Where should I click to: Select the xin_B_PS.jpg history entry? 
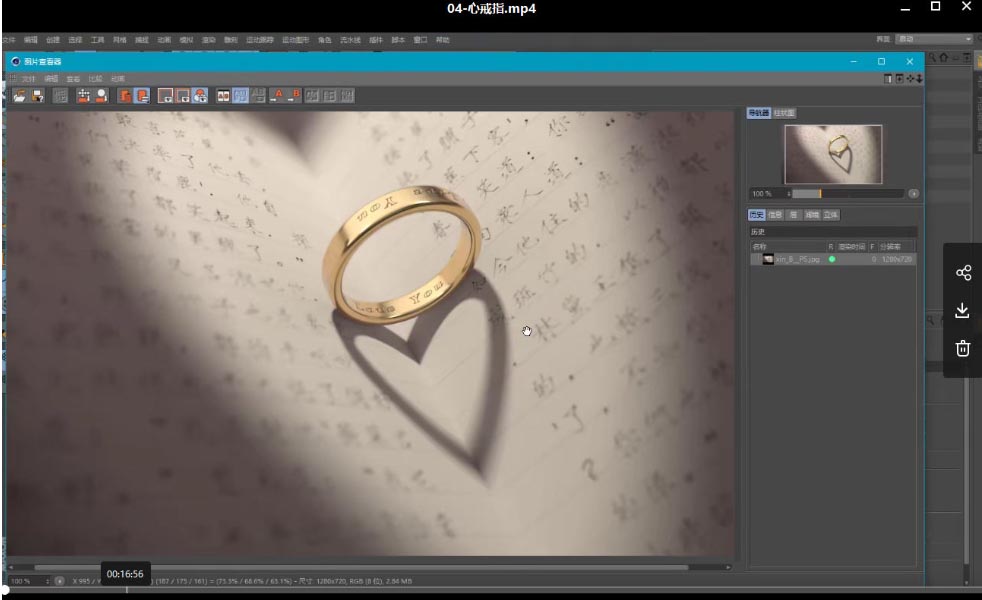tap(833, 259)
